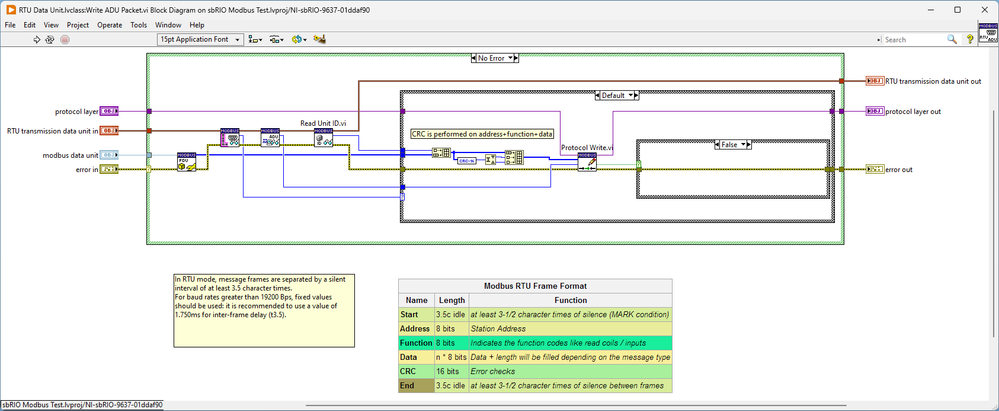Open the Operate menu

[110, 24]
